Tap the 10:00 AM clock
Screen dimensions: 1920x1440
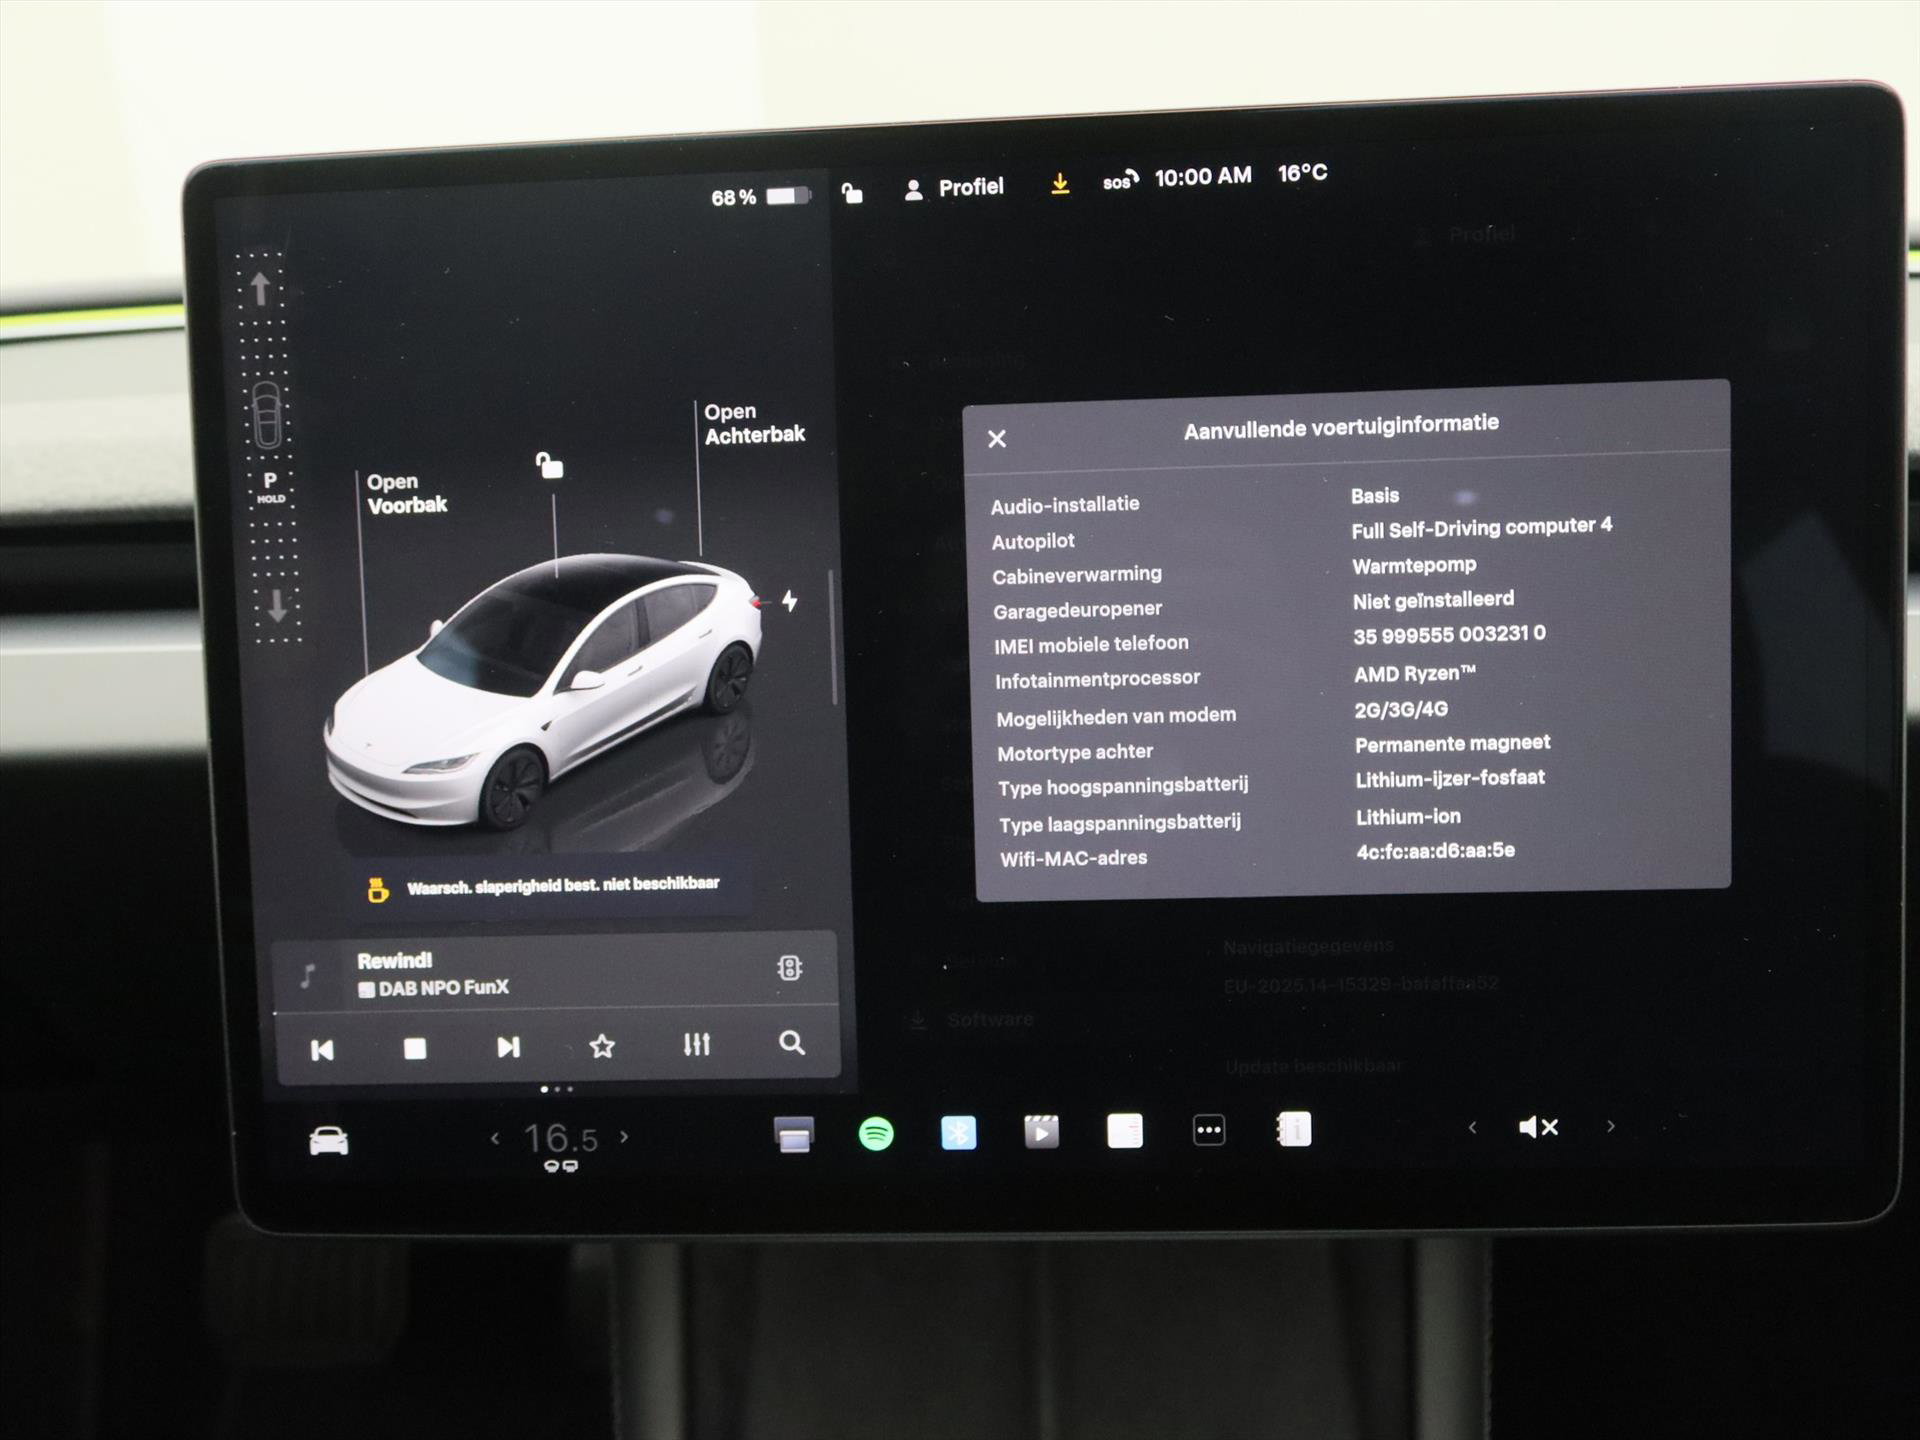point(1203,177)
